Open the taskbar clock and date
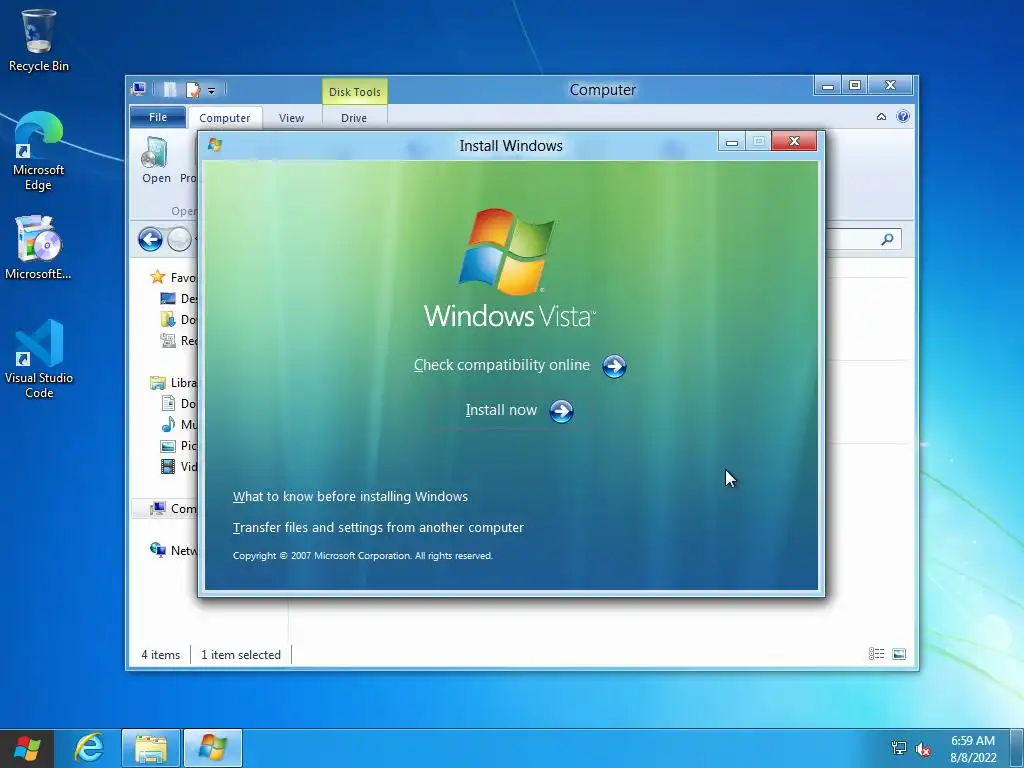Image resolution: width=1024 pixels, height=768 pixels. [x=972, y=749]
